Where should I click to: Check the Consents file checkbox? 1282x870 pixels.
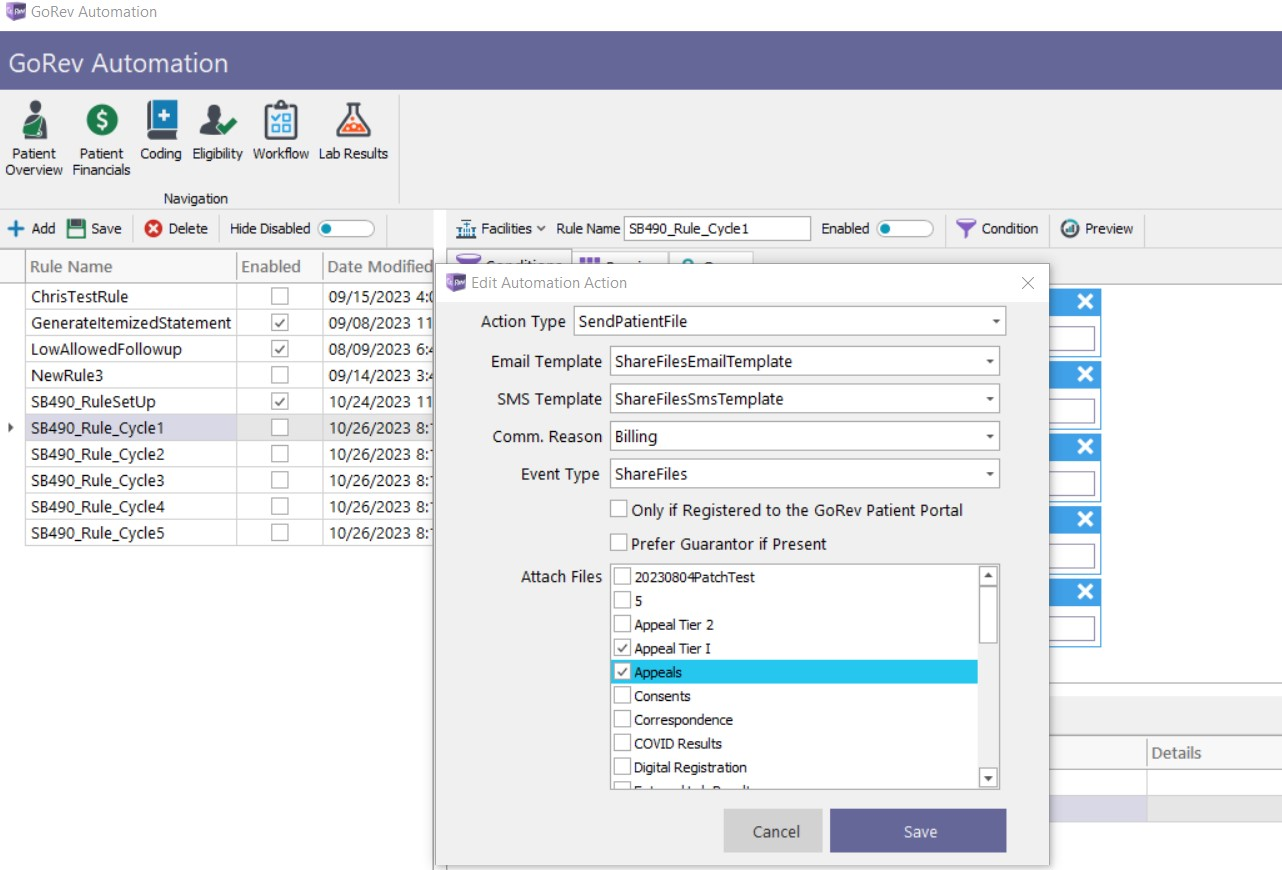tap(623, 696)
